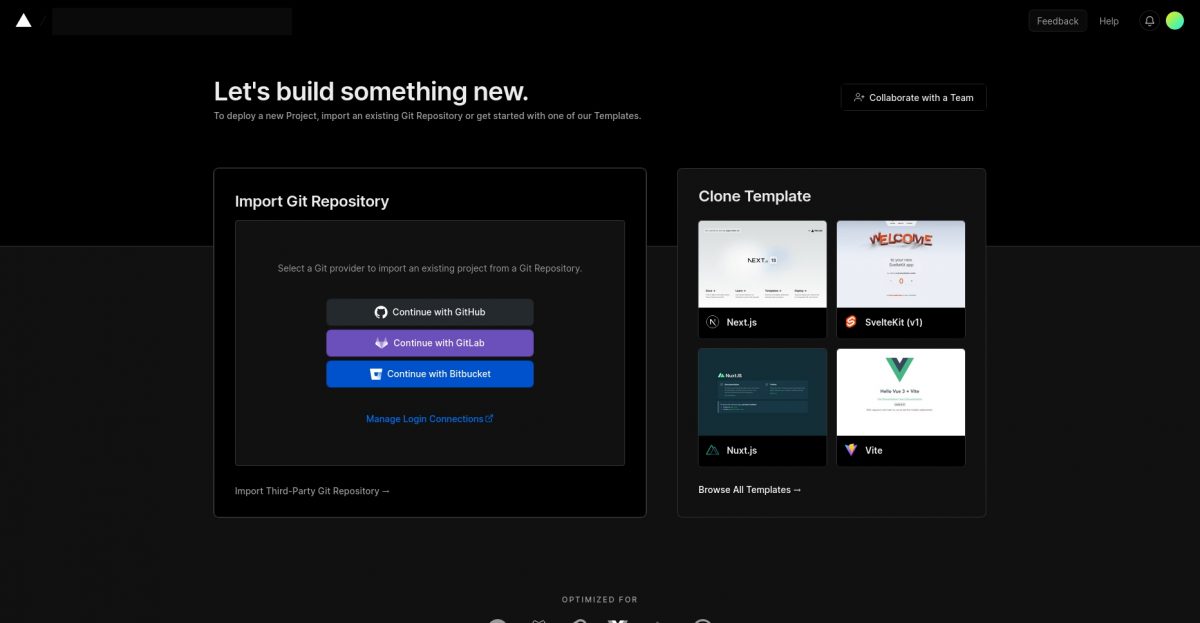Click the add-user icon in Collaborate button

[859, 98]
